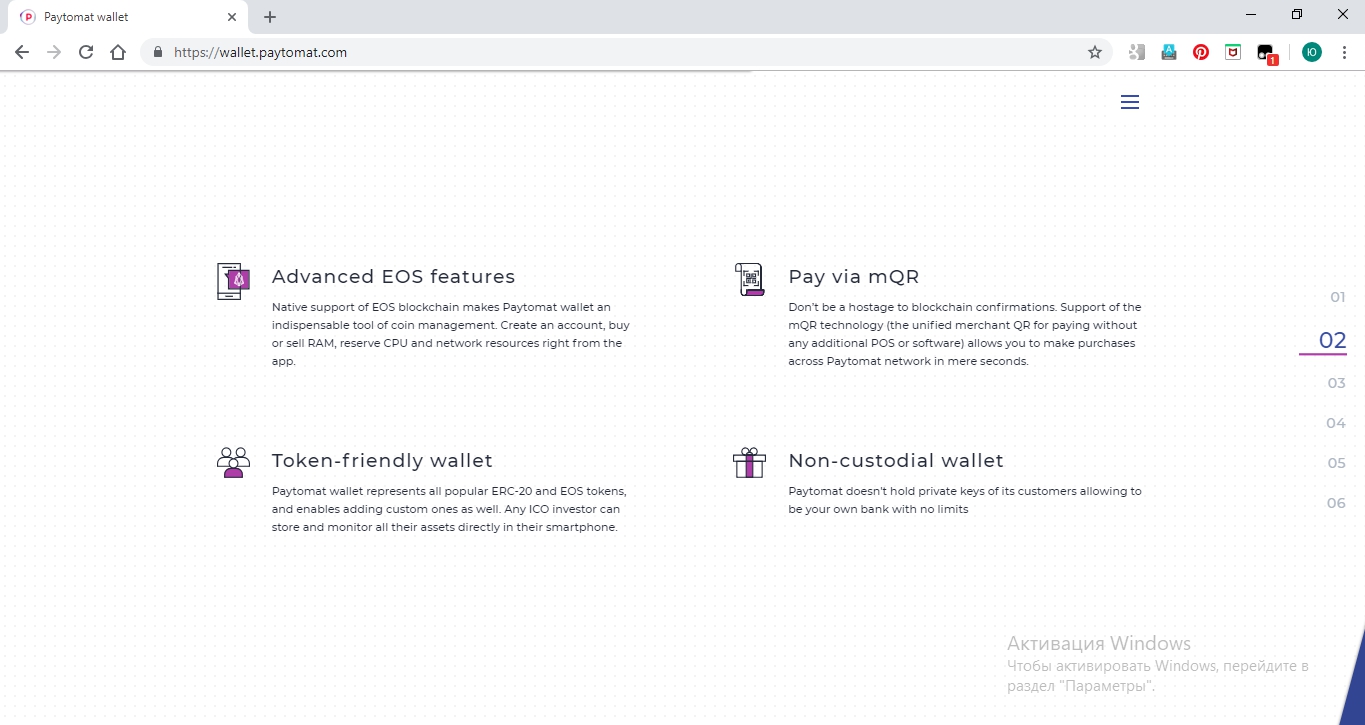
Task: Open the Chrome three-dot menu
Action: (x=1345, y=52)
